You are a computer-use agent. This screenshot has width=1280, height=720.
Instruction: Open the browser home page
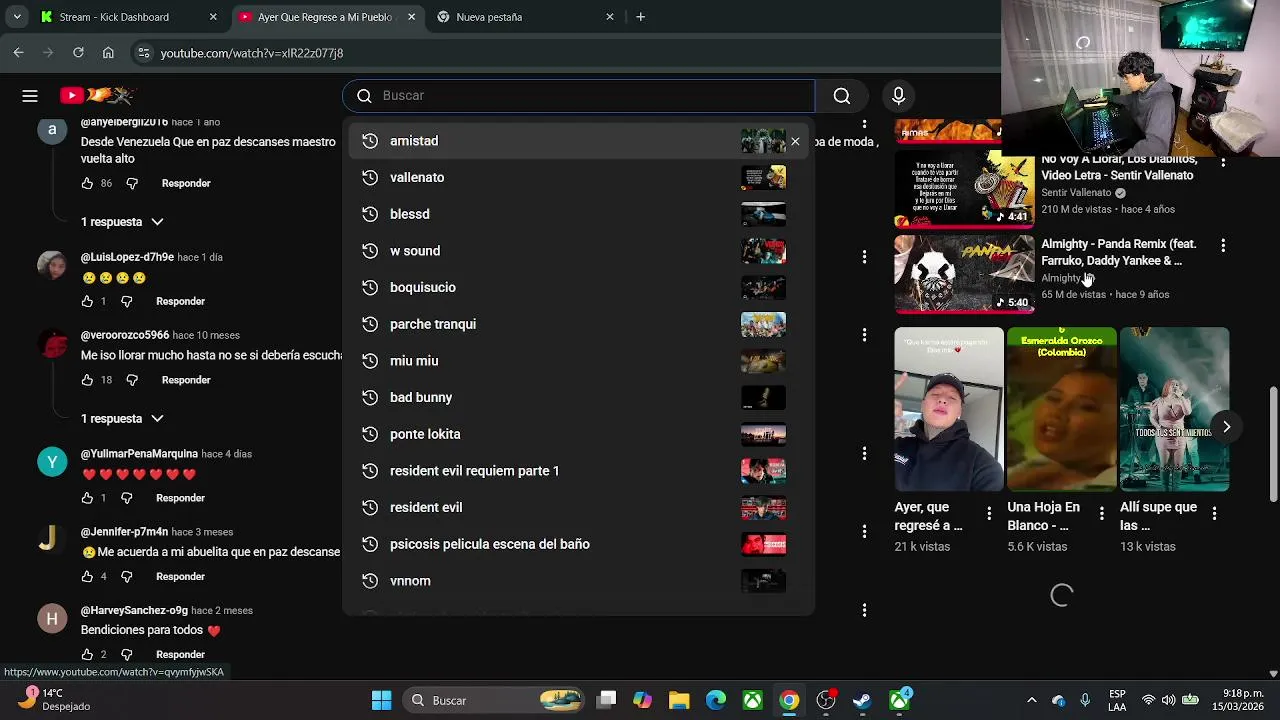click(108, 53)
